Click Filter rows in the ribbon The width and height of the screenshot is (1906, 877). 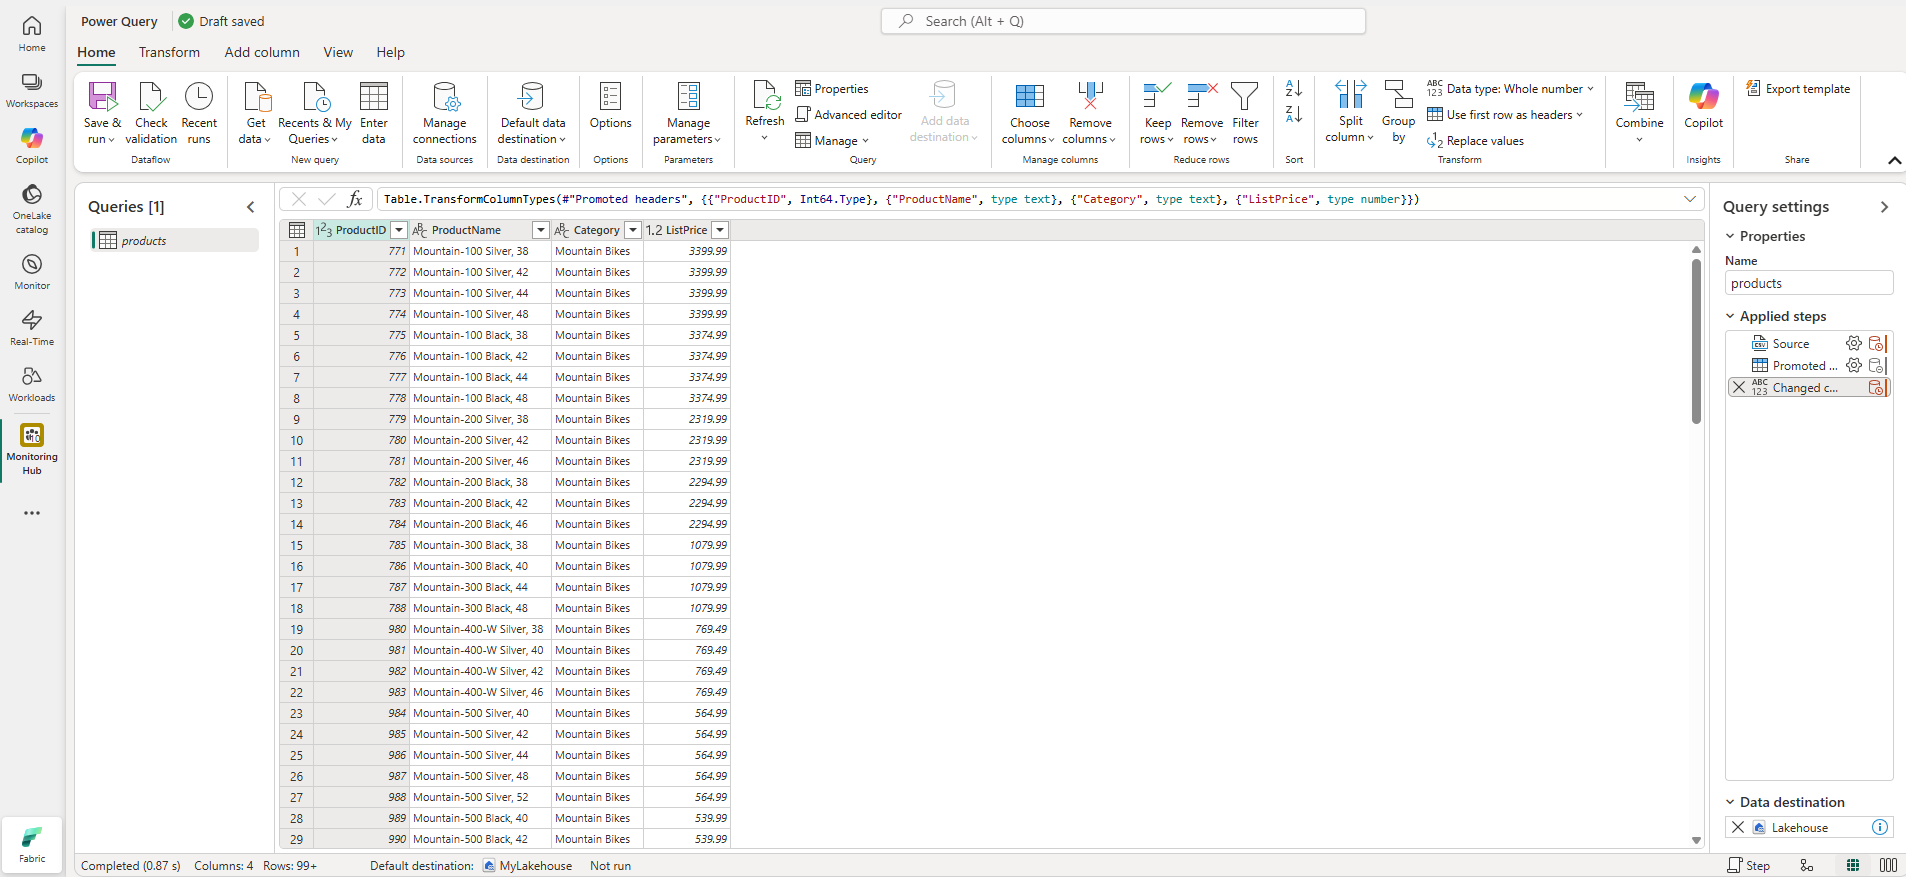point(1245,112)
